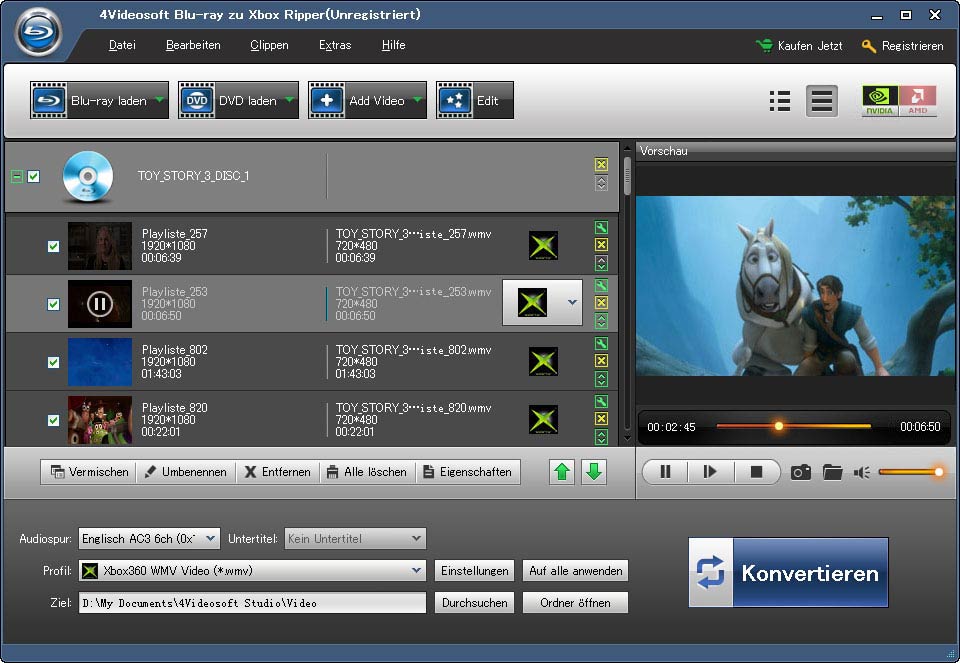960x663 pixels.
Task: Click the snapshot camera icon
Action: click(x=800, y=472)
